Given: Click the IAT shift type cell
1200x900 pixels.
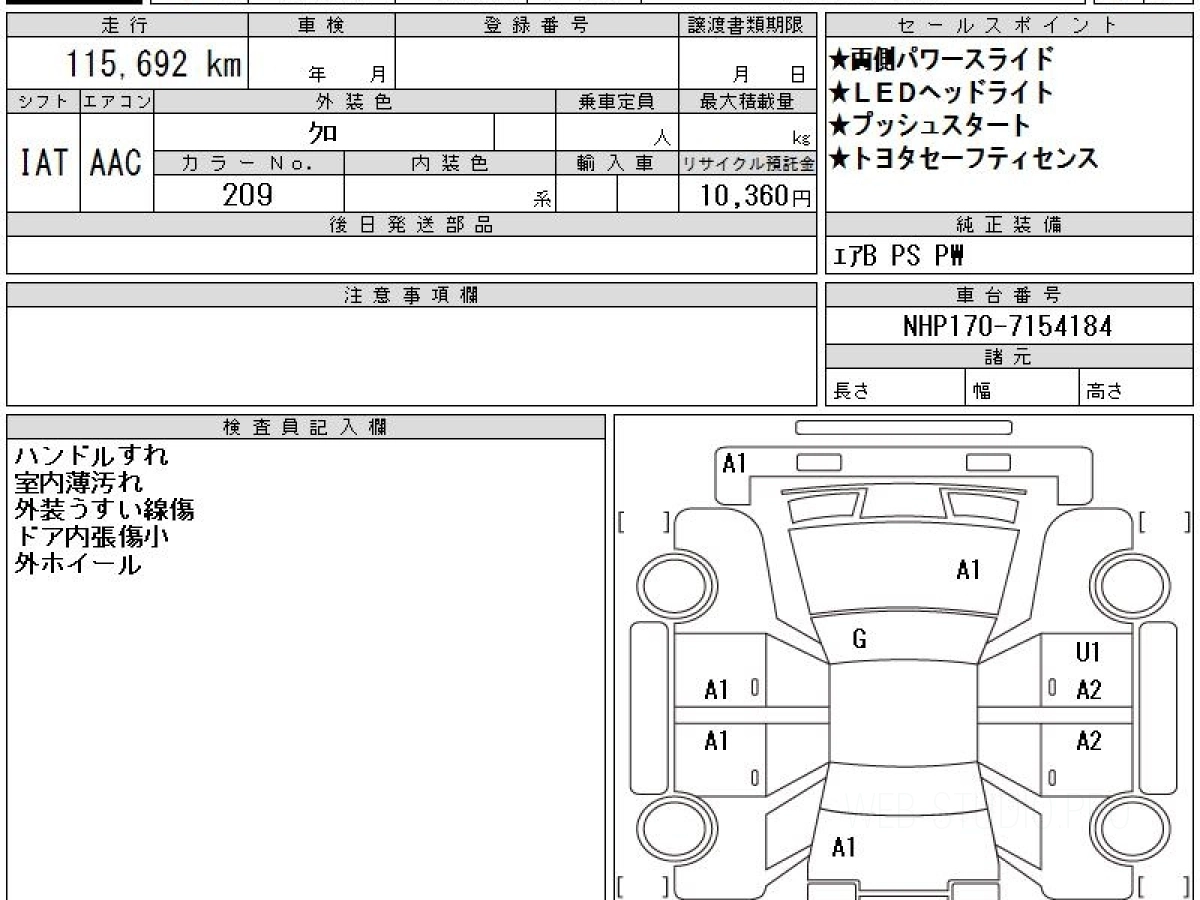Looking at the screenshot, I should pyautogui.click(x=43, y=162).
